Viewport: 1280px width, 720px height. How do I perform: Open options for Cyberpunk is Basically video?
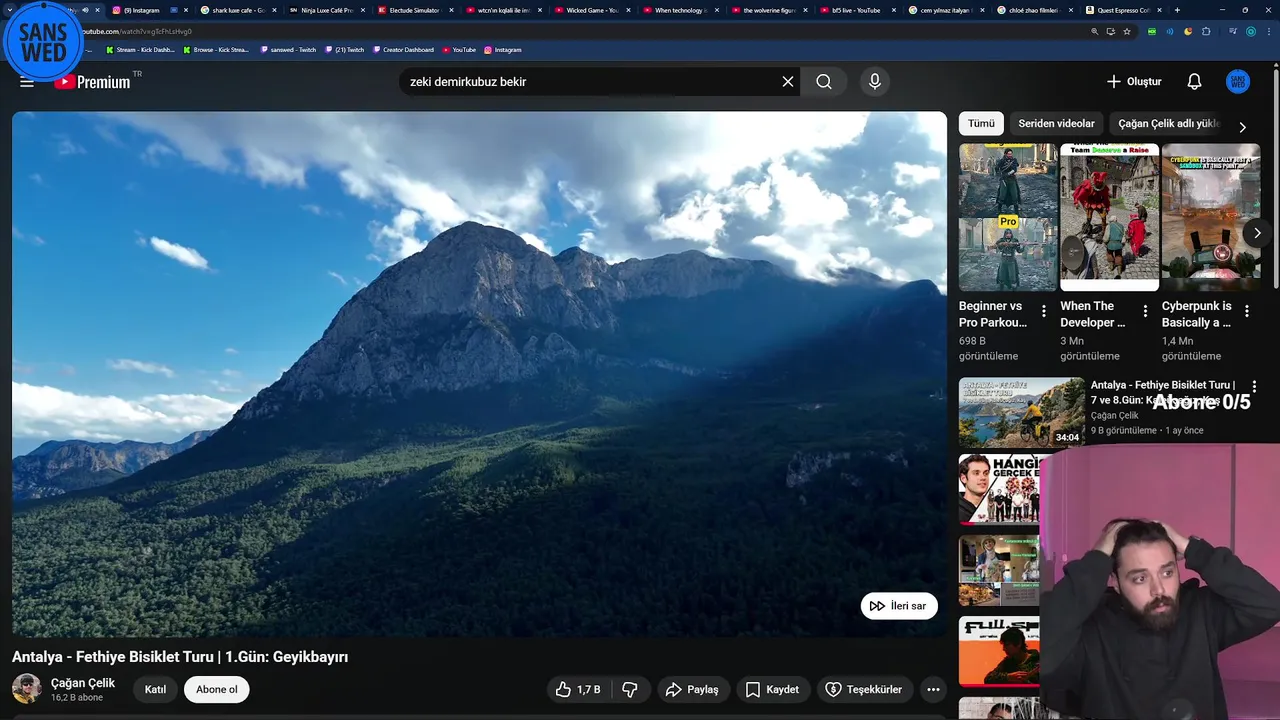tap(1246, 312)
